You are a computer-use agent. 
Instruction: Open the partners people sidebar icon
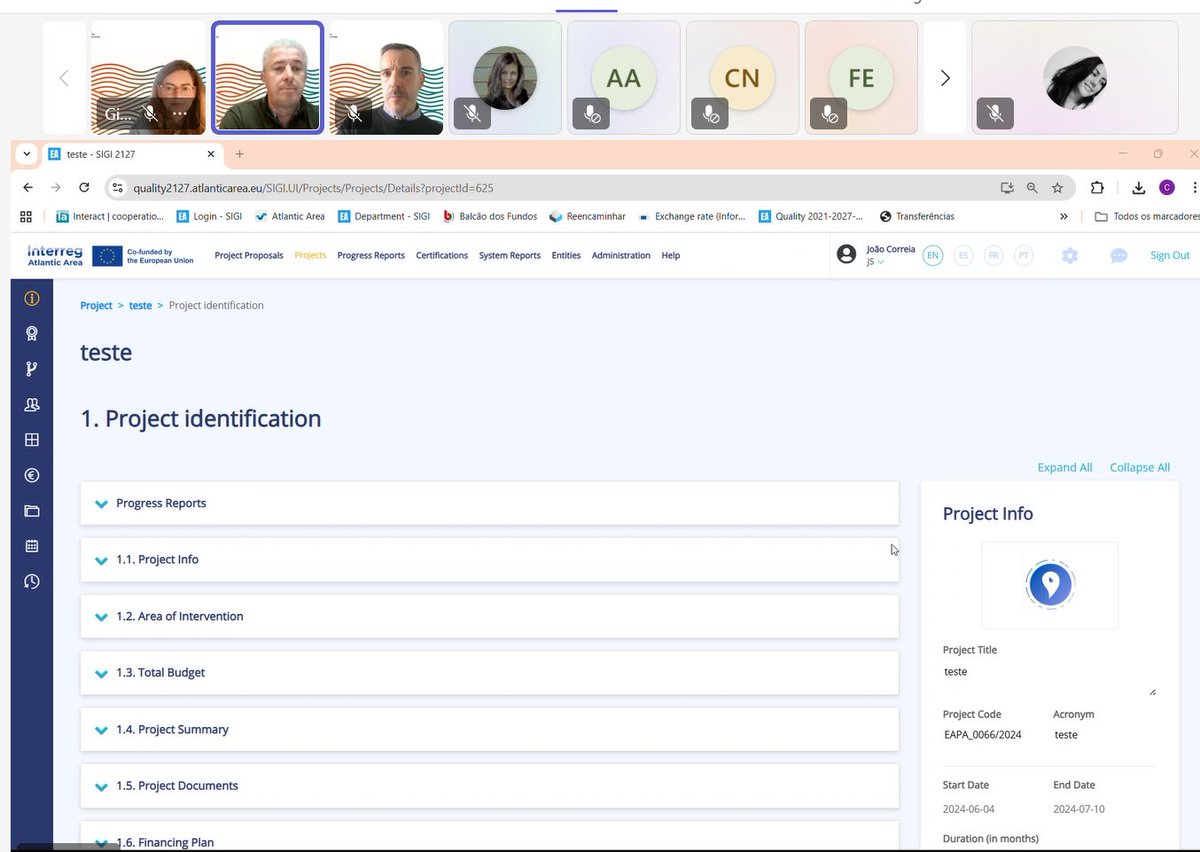[x=32, y=405]
